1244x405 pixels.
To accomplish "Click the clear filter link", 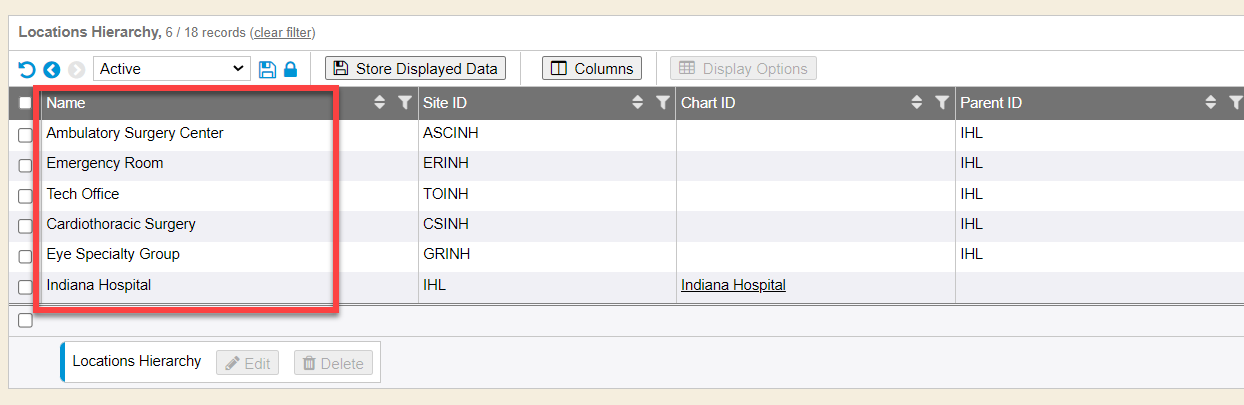I will (x=283, y=32).
